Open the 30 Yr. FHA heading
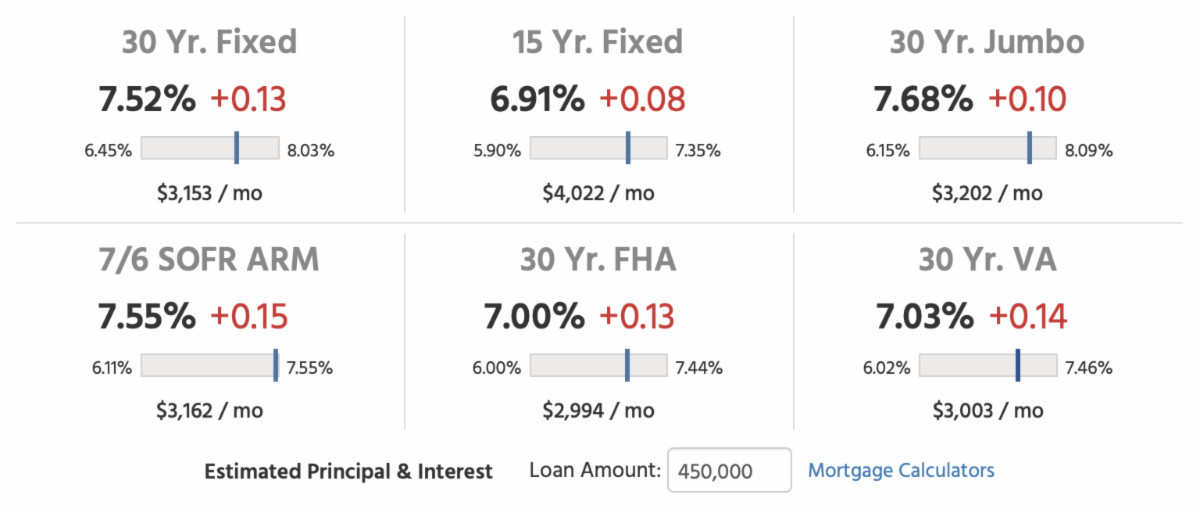This screenshot has width=1200, height=513. 597,259
